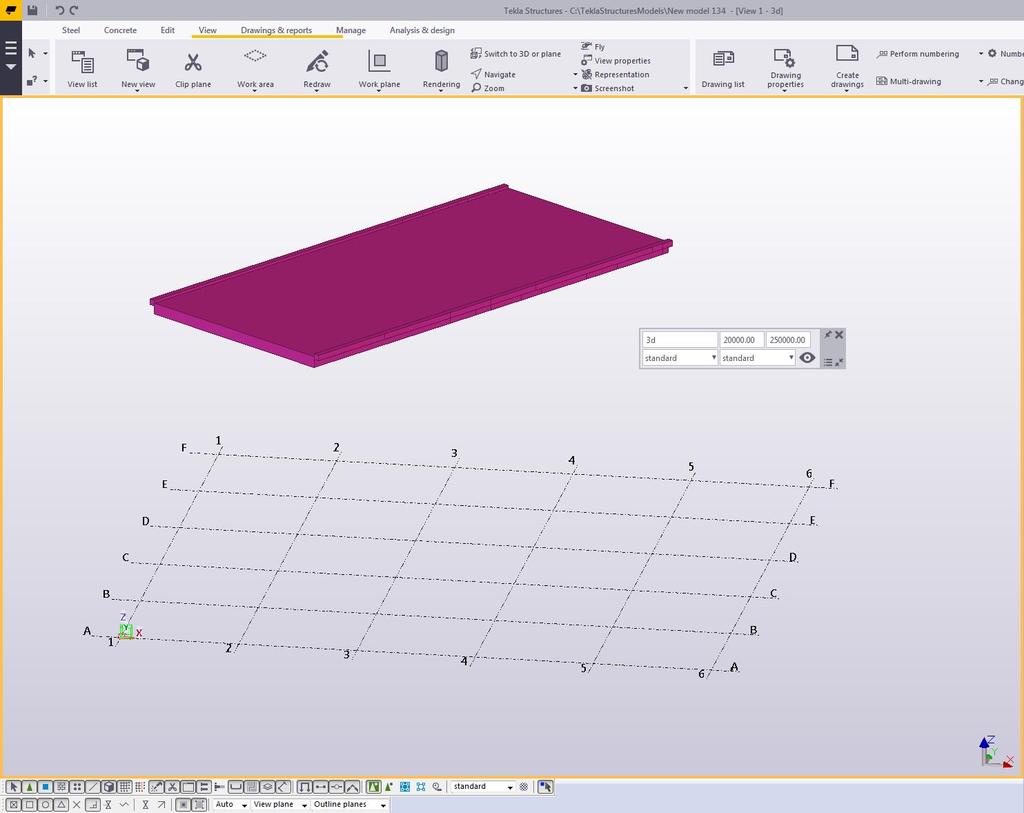Open the contextual toolbar customize list

(828, 362)
